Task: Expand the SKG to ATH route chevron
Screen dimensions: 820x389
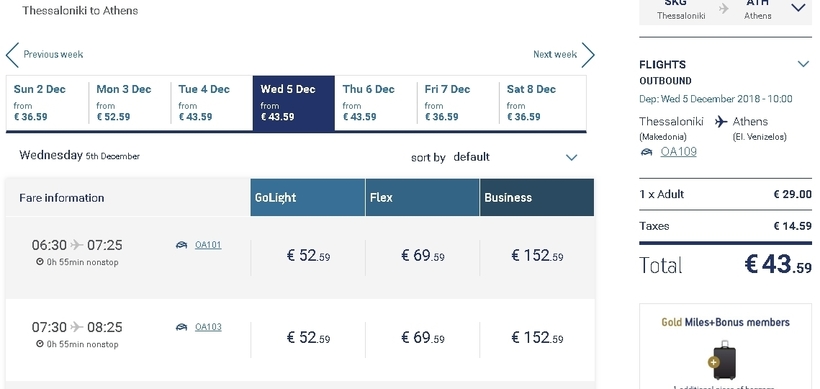Action: coord(799,8)
